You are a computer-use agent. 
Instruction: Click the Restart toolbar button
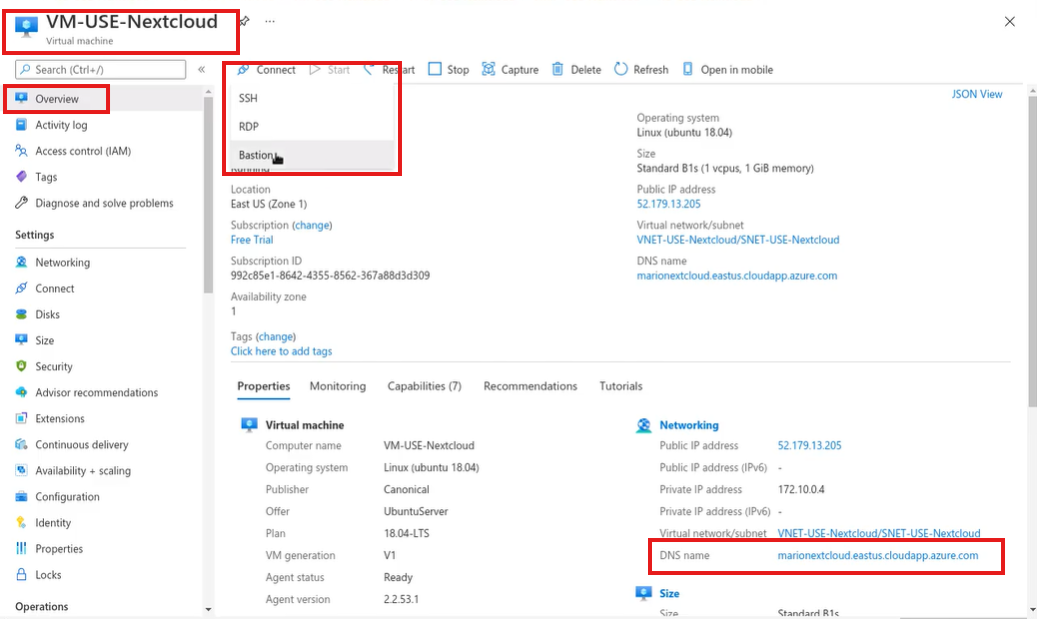pyautogui.click(x=389, y=69)
